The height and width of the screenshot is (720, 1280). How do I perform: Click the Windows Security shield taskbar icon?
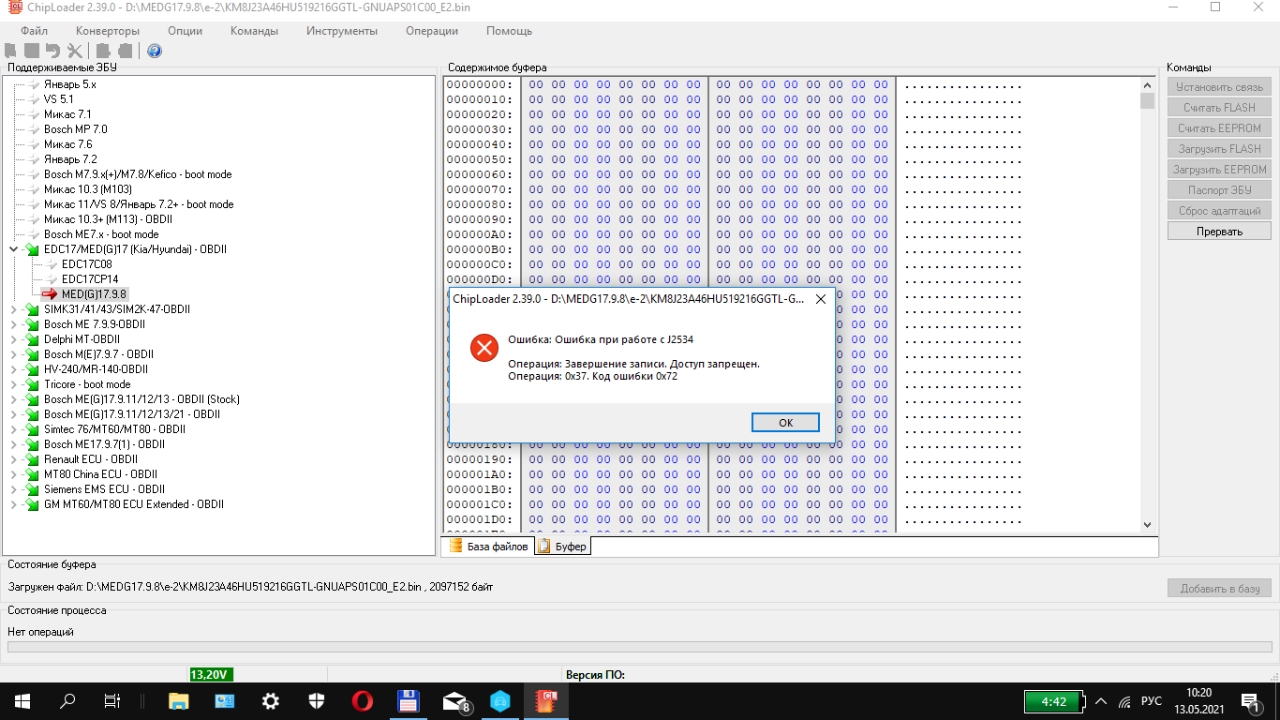point(316,701)
